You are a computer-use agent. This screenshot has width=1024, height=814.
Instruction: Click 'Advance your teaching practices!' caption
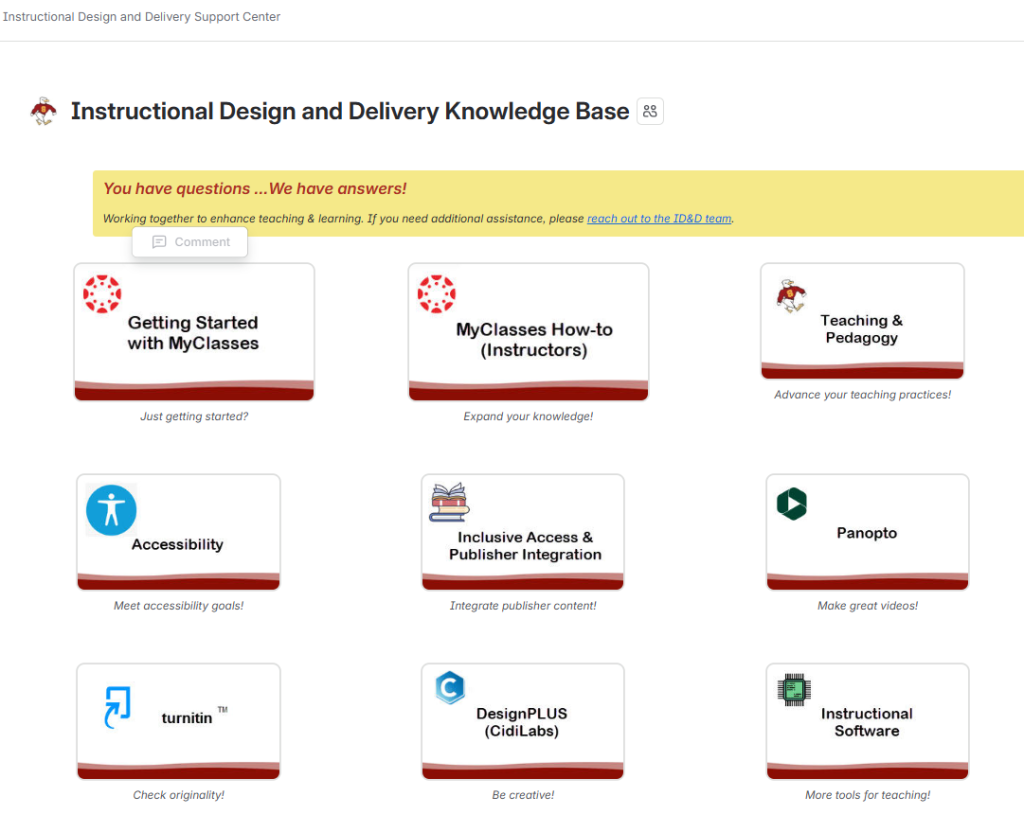(x=862, y=395)
